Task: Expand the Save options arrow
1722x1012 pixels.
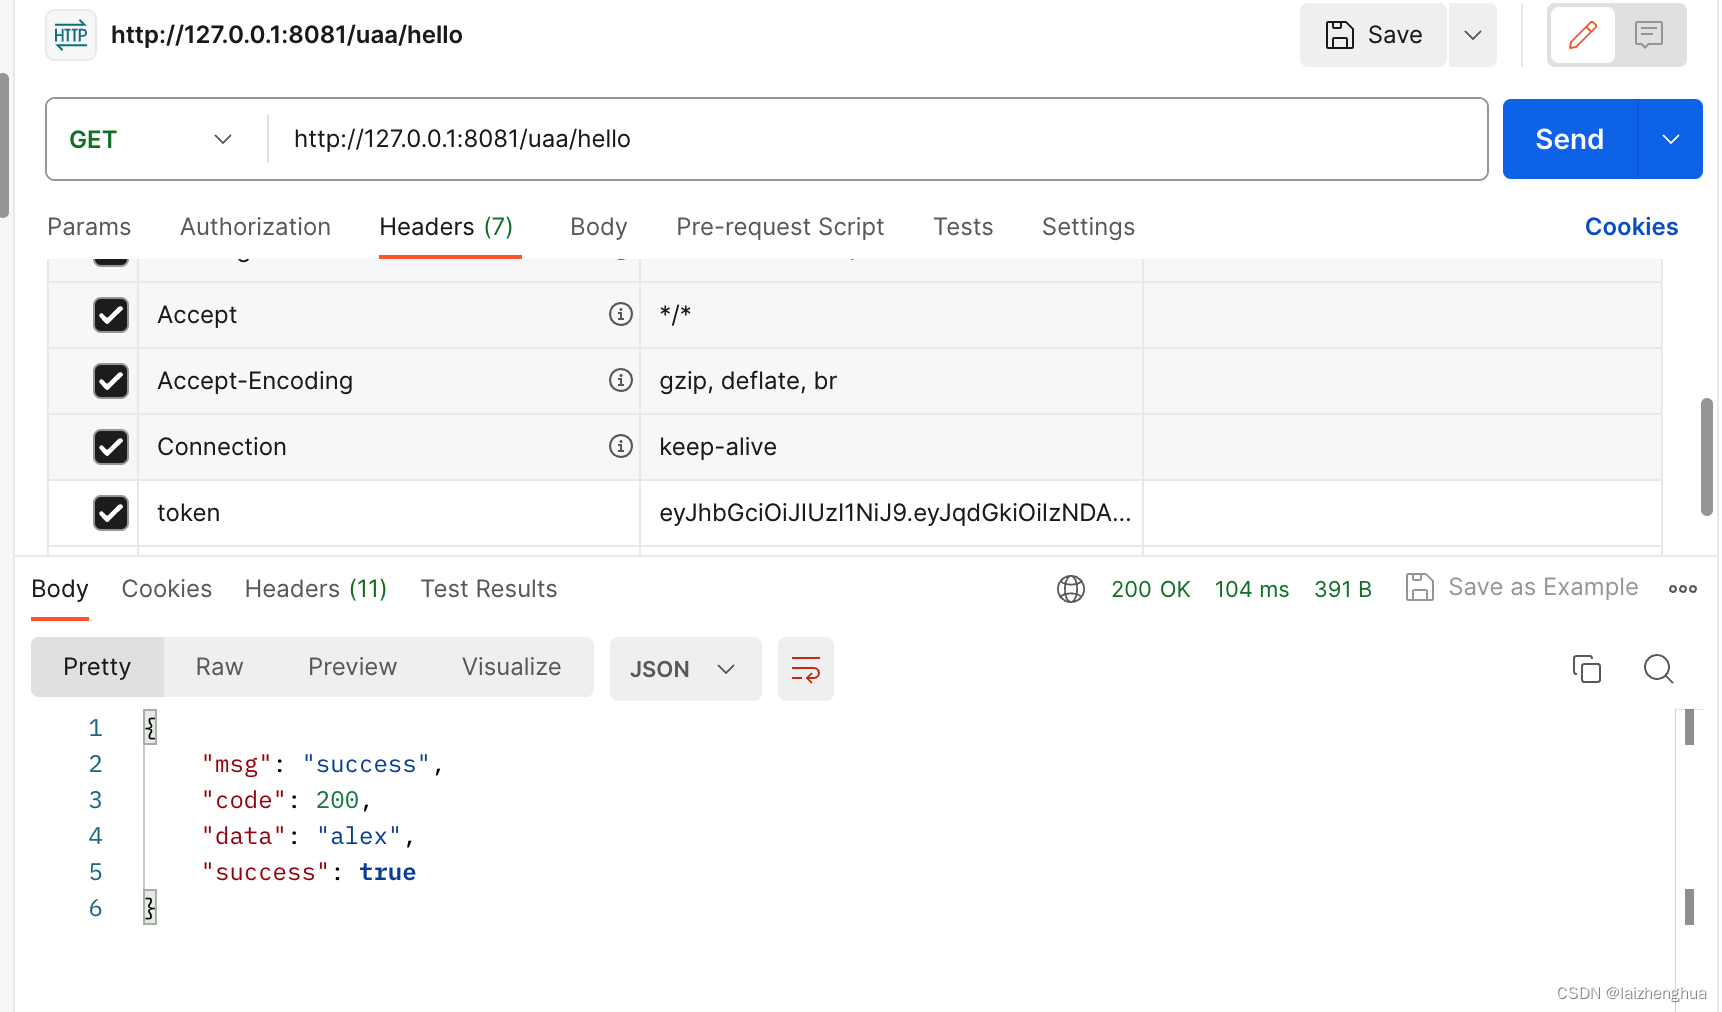Action: (1473, 35)
